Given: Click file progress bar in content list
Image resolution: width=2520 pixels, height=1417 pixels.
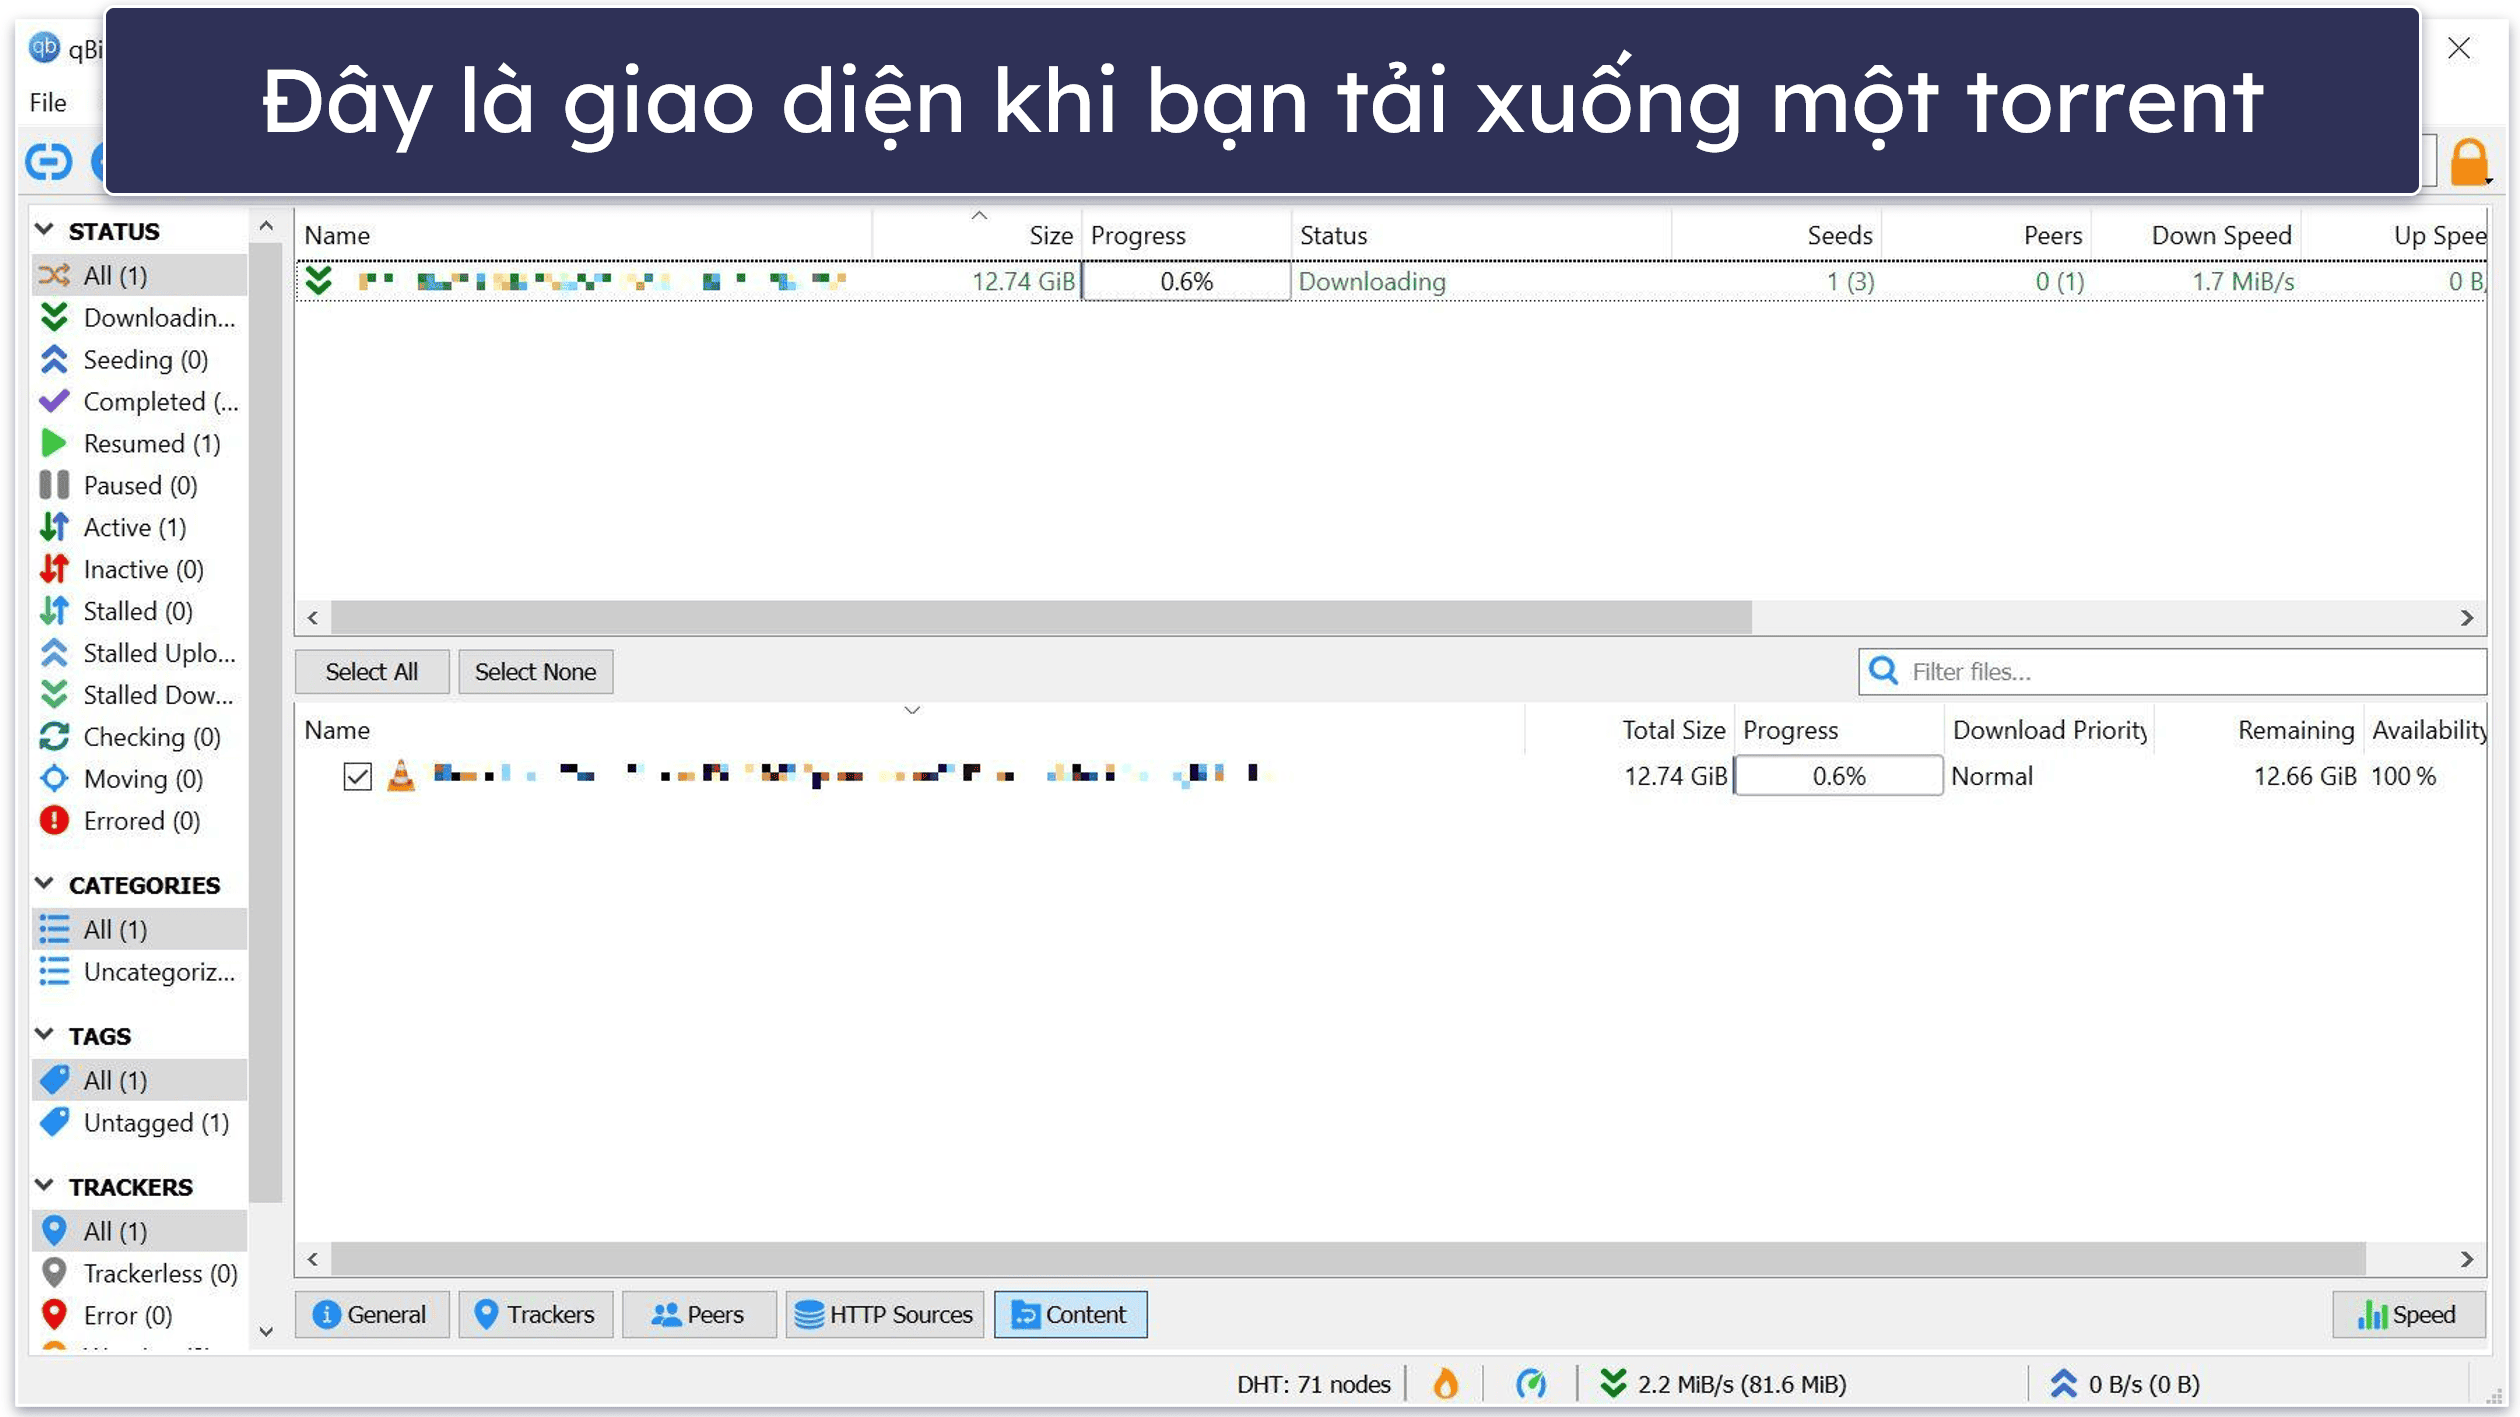Looking at the screenshot, I should (1838, 776).
